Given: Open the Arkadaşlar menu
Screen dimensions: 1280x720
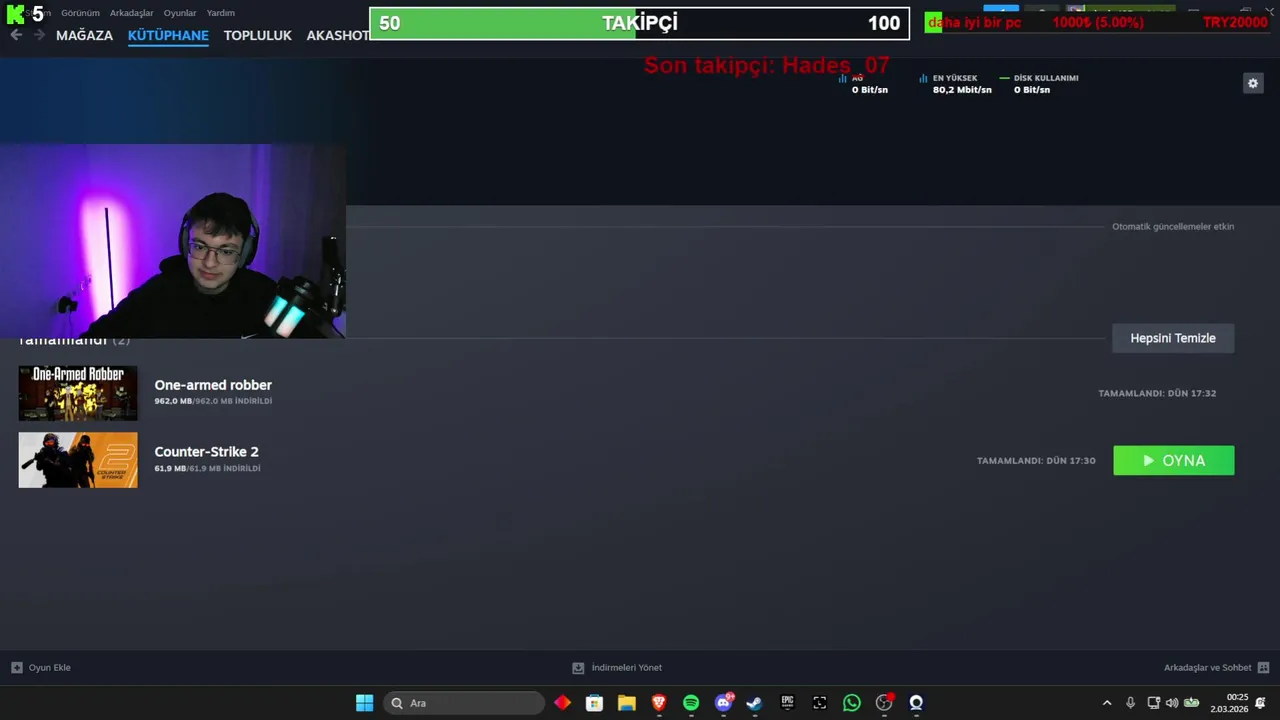Looking at the screenshot, I should point(131,13).
